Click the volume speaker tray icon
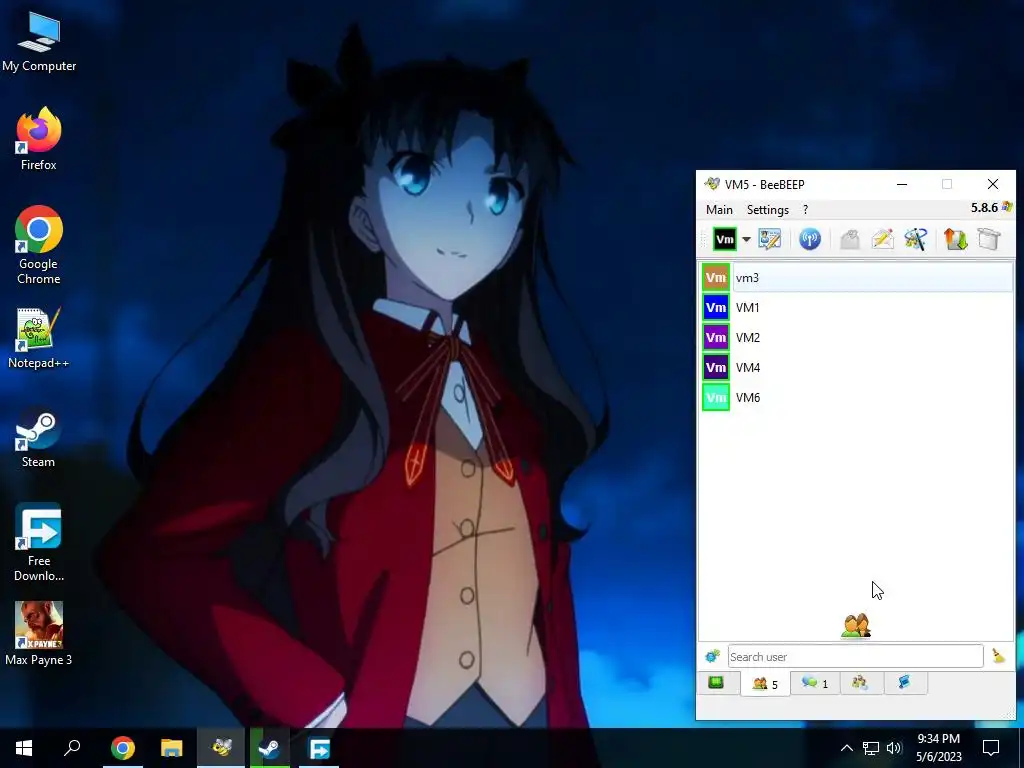The height and width of the screenshot is (768, 1024). (x=894, y=748)
